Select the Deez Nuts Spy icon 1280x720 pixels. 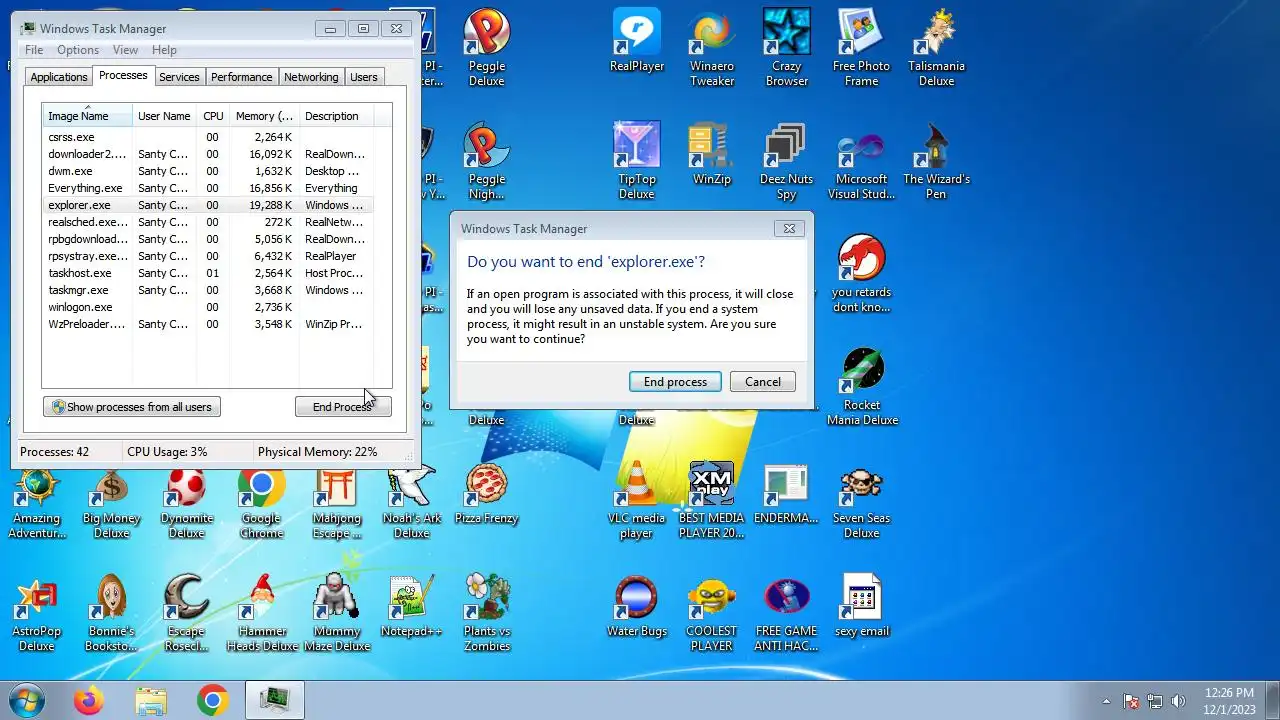click(x=787, y=160)
